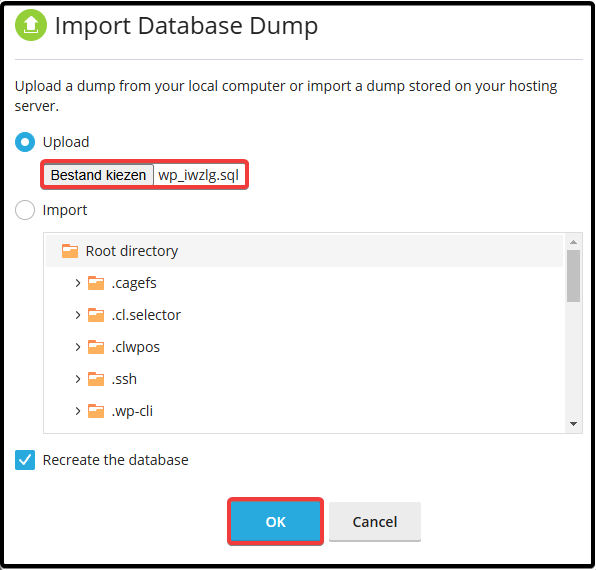Expand the .ssh folder chevron
The image size is (596, 570).
point(78,379)
